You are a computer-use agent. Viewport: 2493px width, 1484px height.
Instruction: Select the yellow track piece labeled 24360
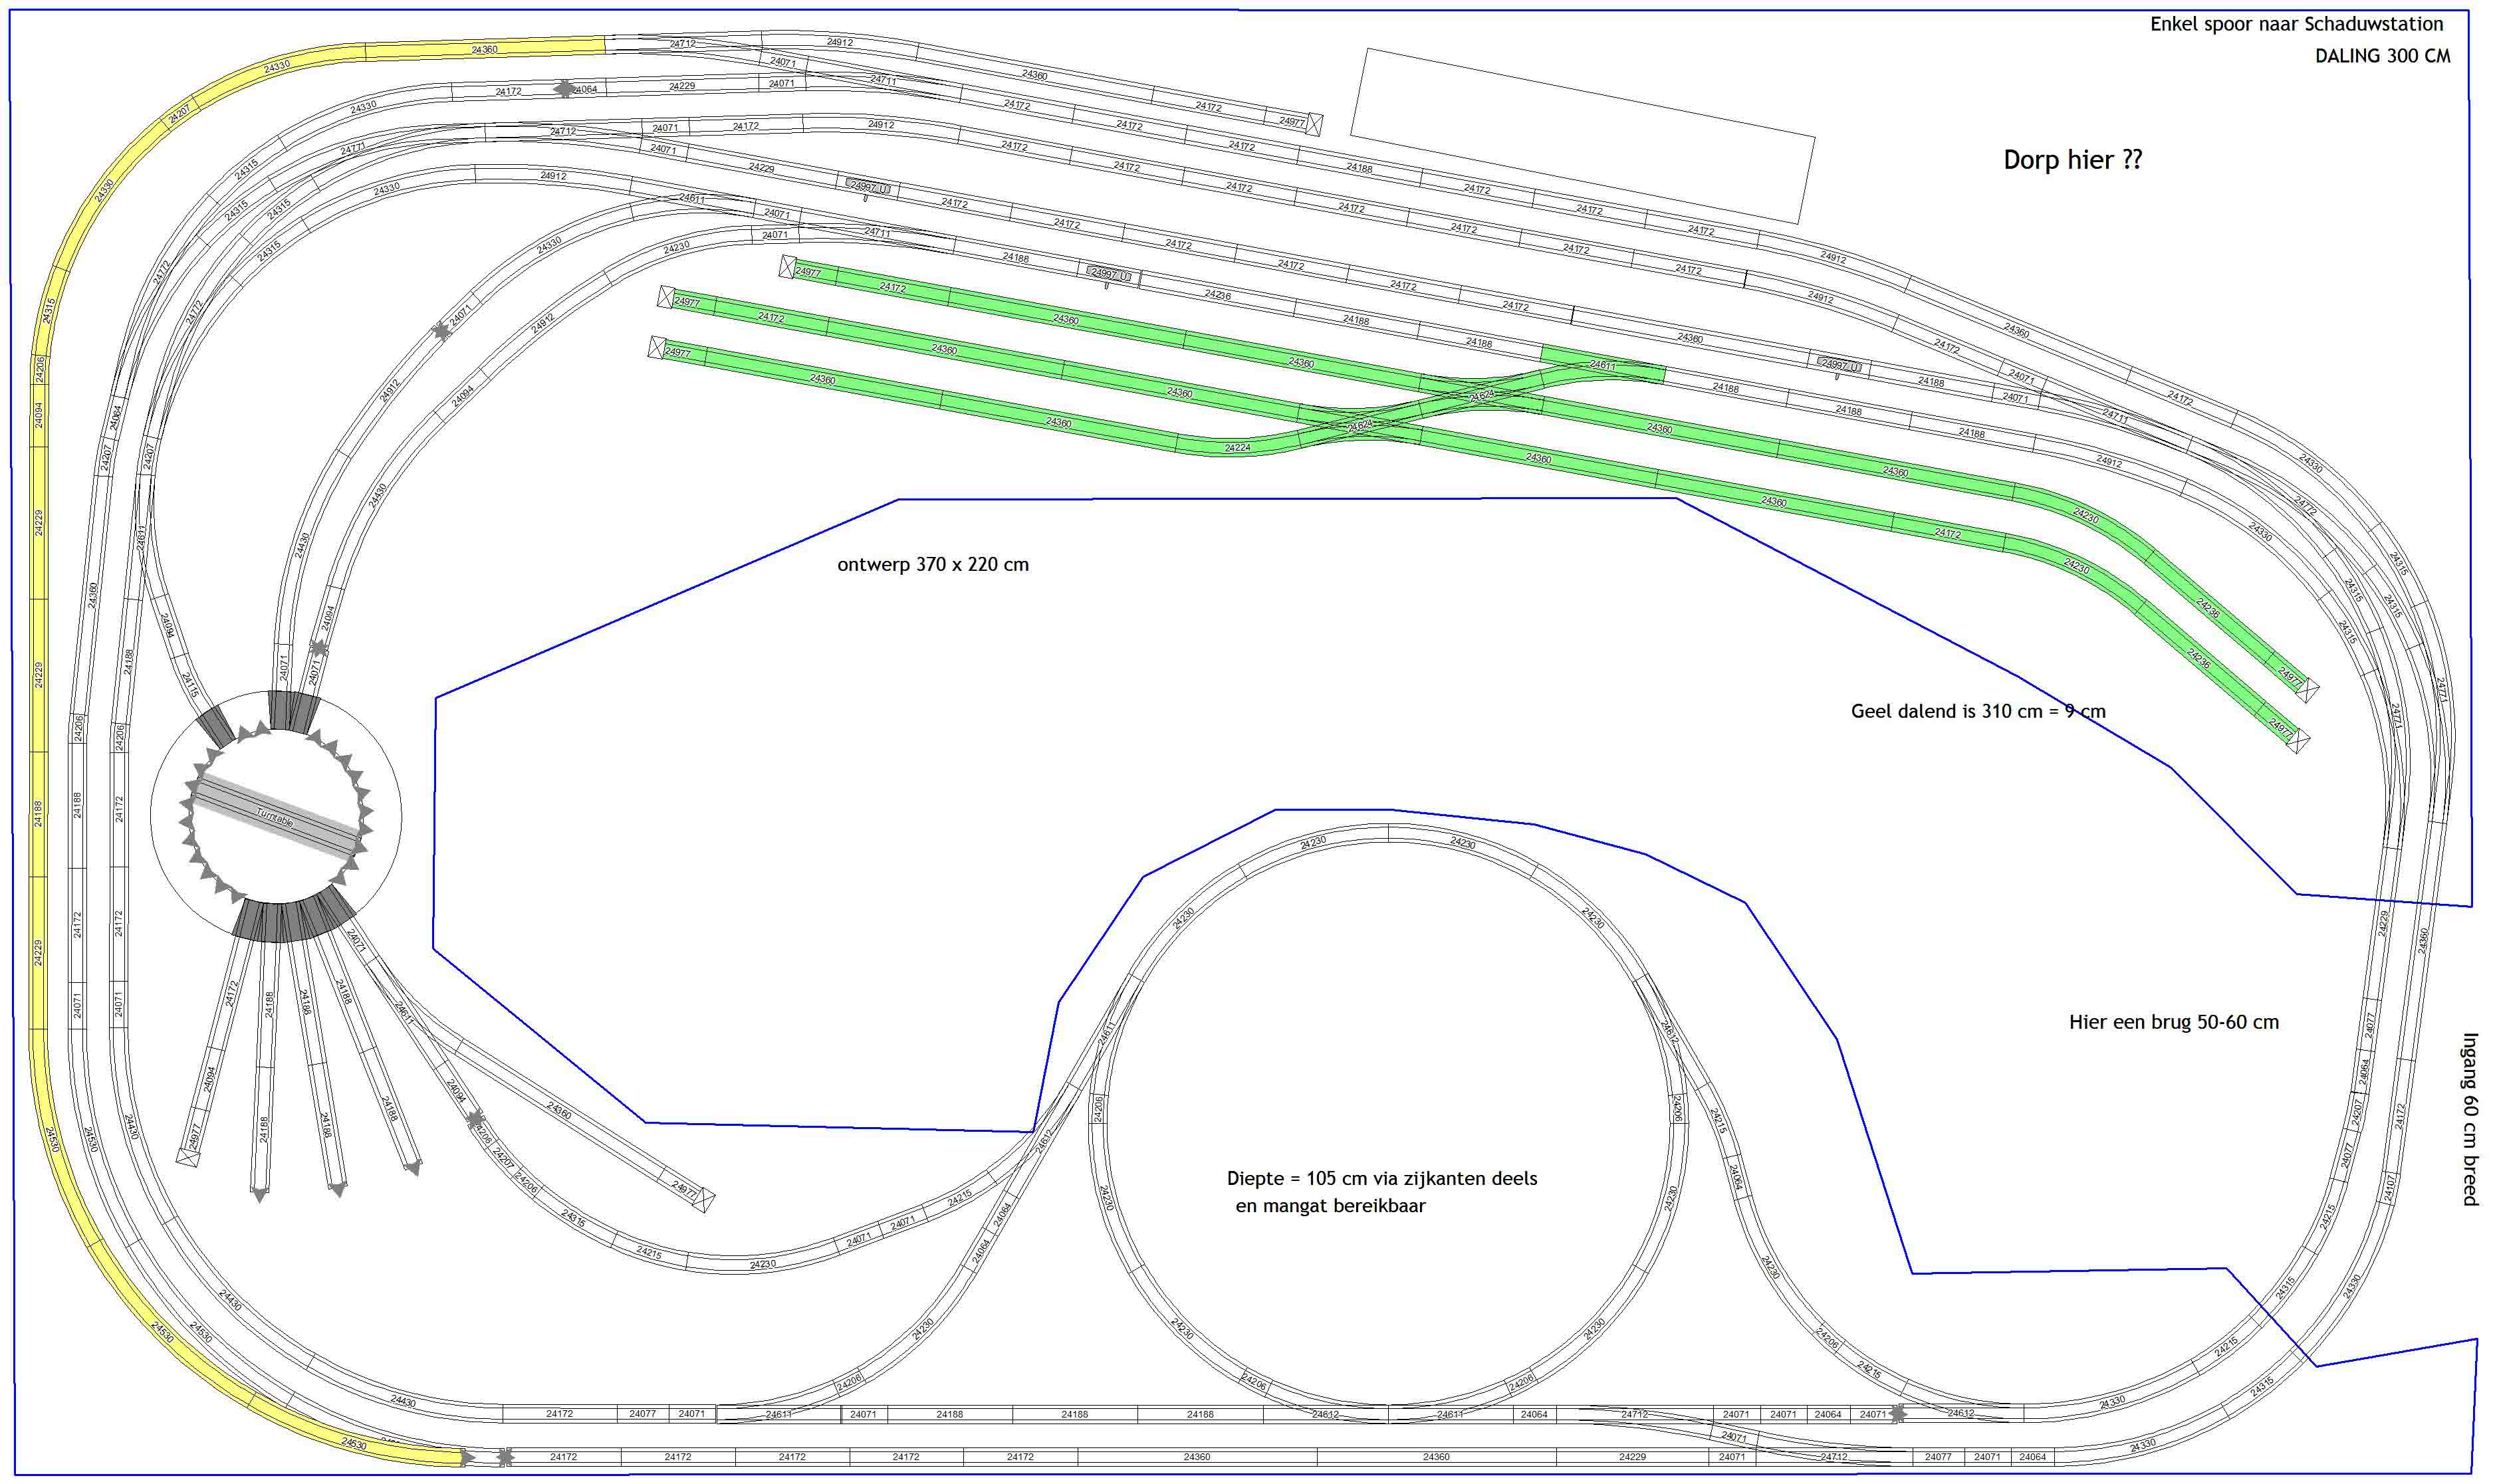(484, 49)
